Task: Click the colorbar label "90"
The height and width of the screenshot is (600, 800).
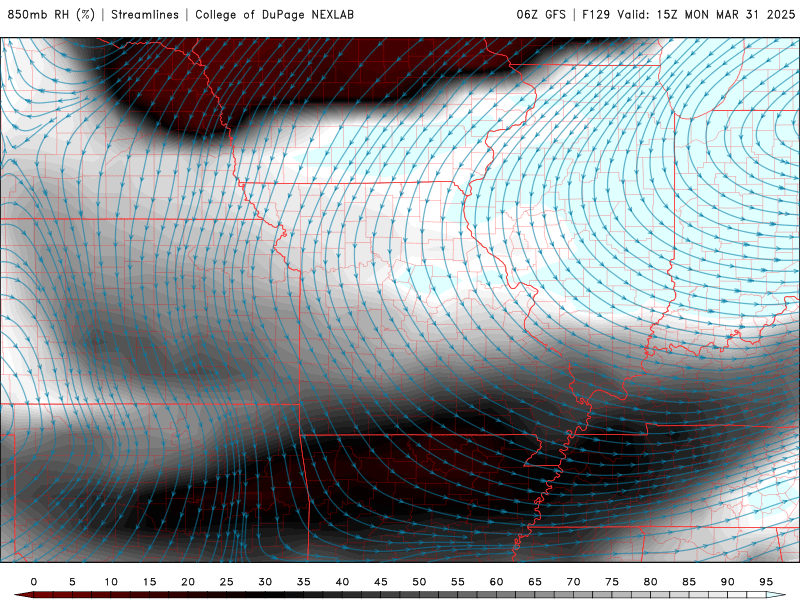Action: click(x=727, y=582)
